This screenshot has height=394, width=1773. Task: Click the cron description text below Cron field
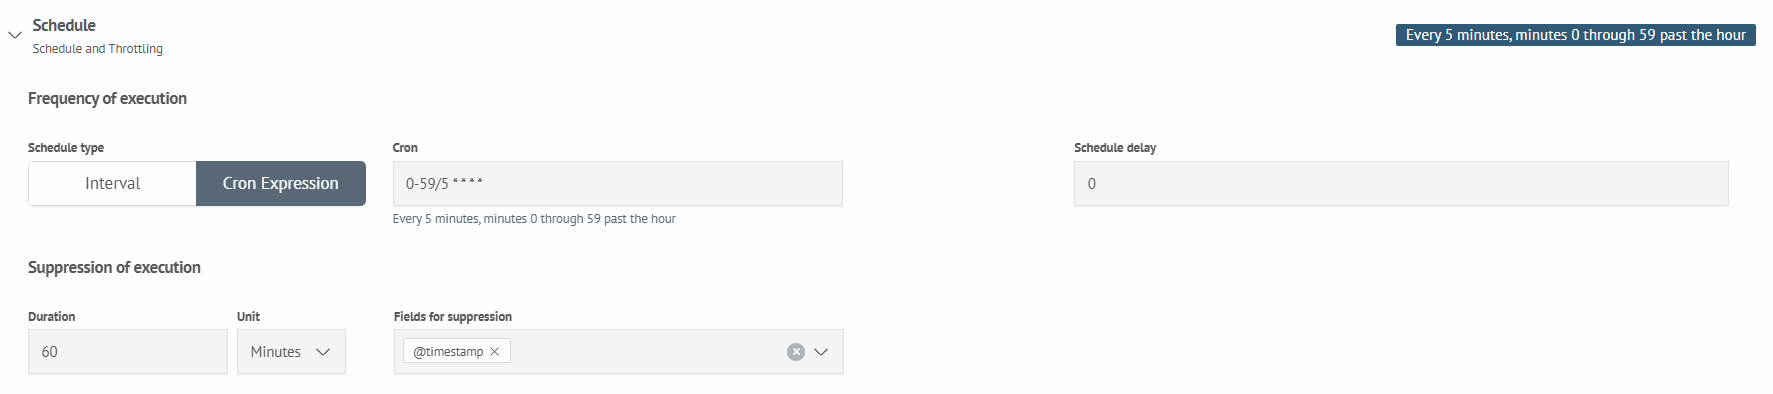534,219
